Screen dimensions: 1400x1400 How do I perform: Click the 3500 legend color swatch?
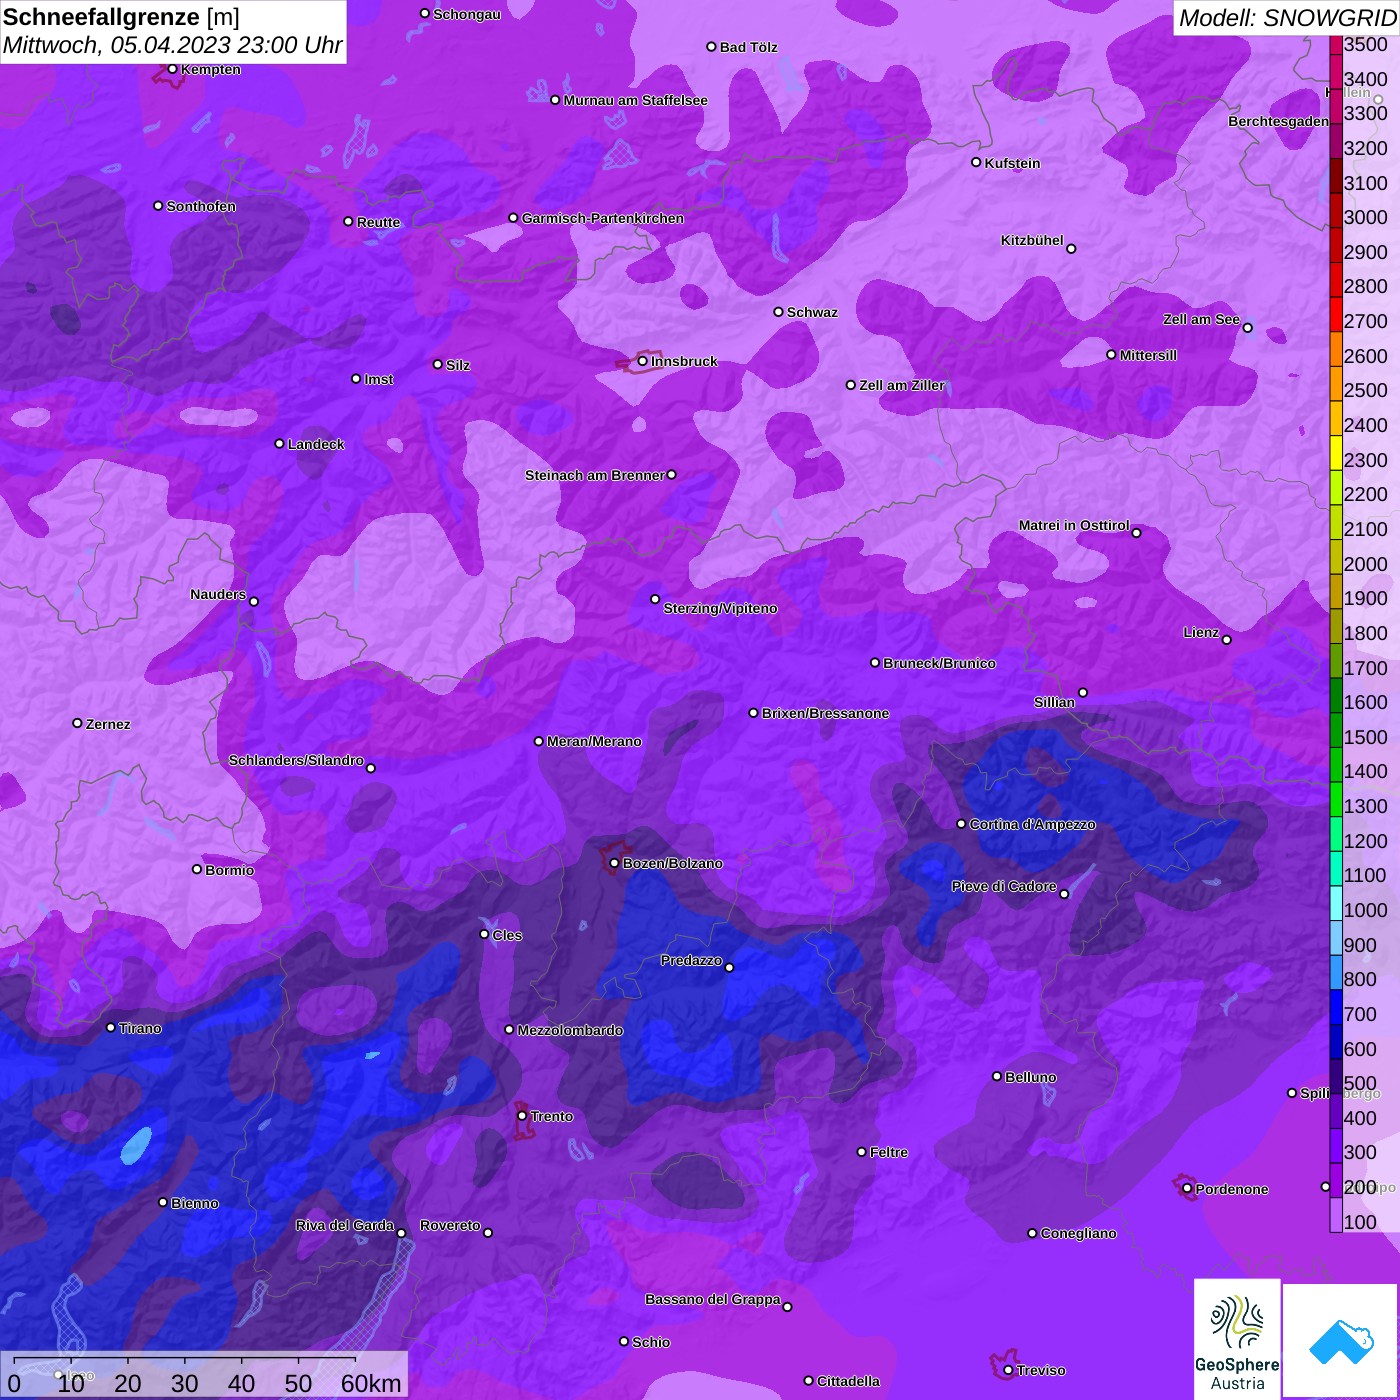(x=1335, y=45)
